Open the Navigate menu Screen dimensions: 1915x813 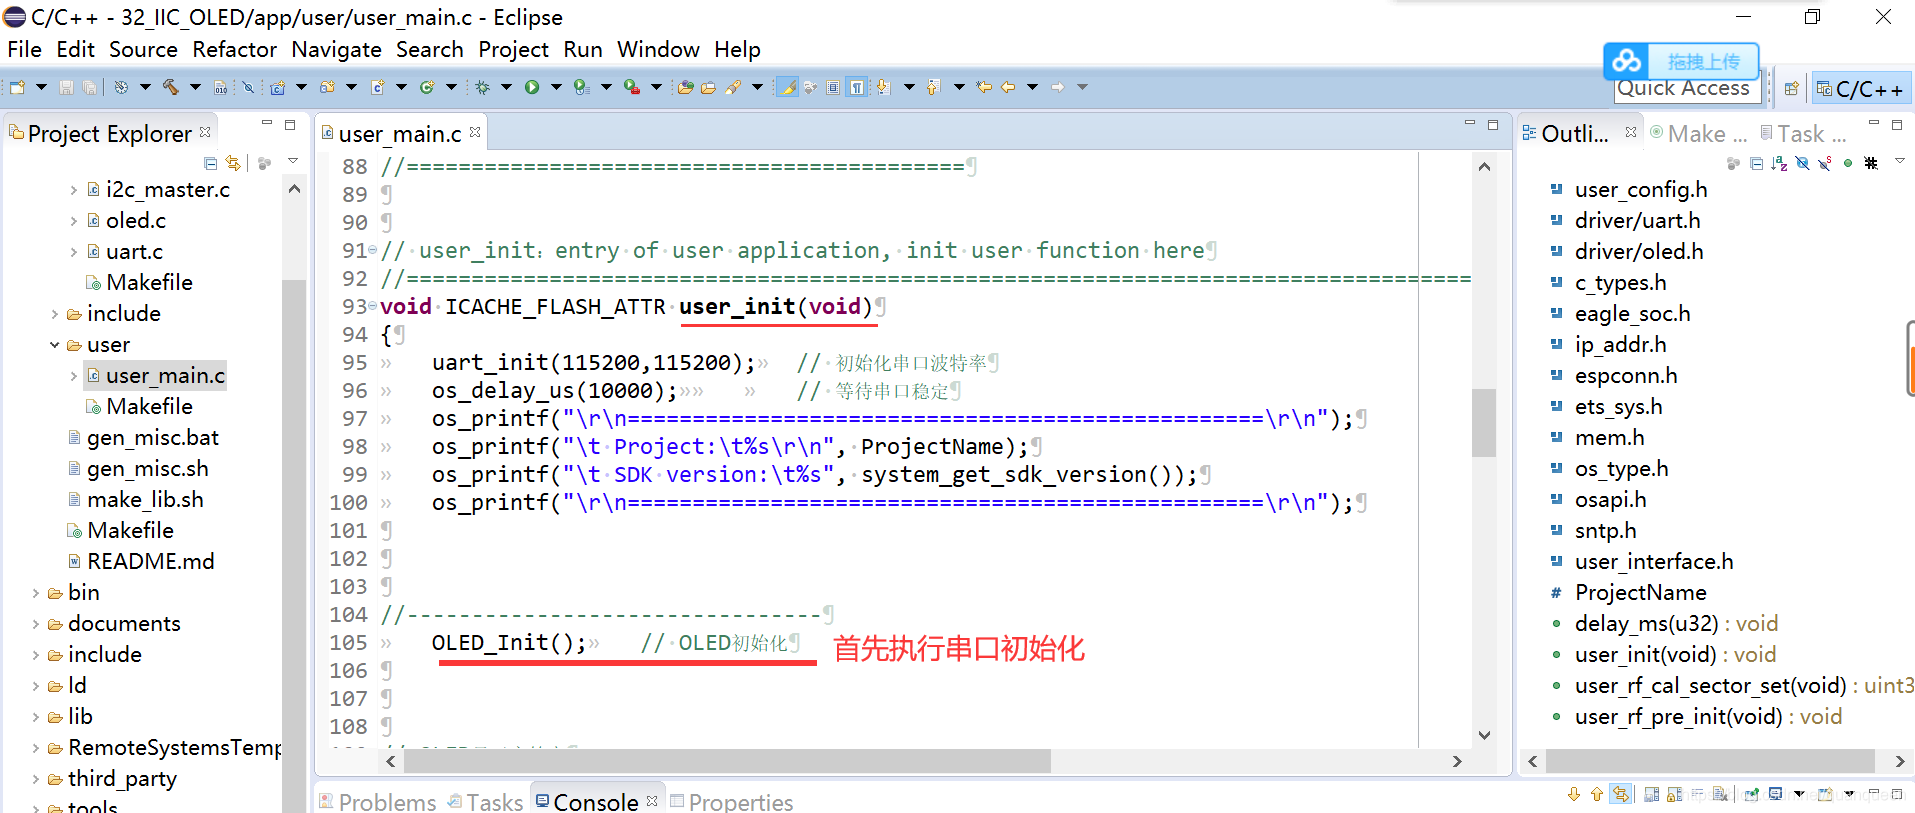tap(336, 49)
